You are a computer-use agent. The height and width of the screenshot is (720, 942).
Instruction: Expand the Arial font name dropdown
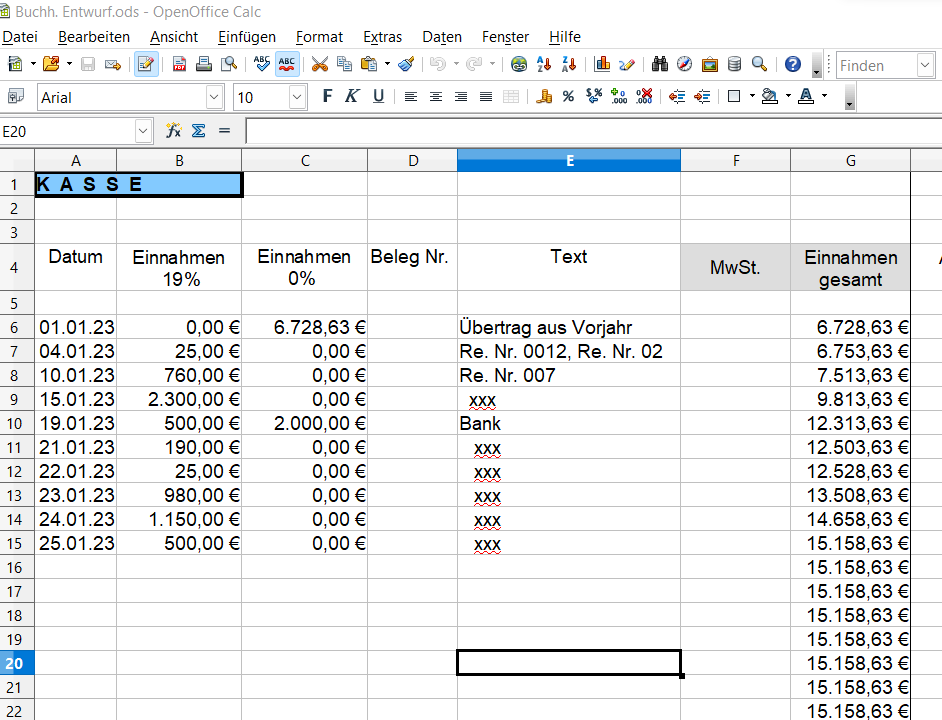[x=214, y=97]
